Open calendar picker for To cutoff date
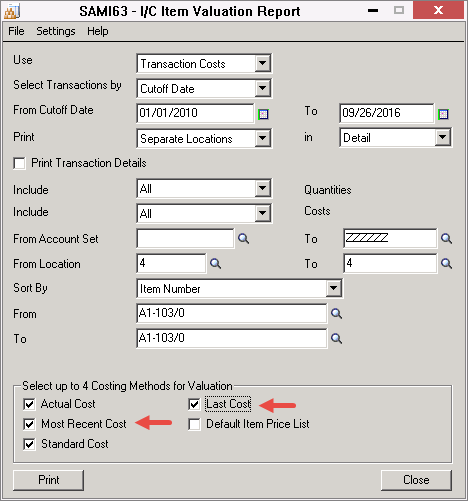Viewport: 468px width, 501px height. 443,114
